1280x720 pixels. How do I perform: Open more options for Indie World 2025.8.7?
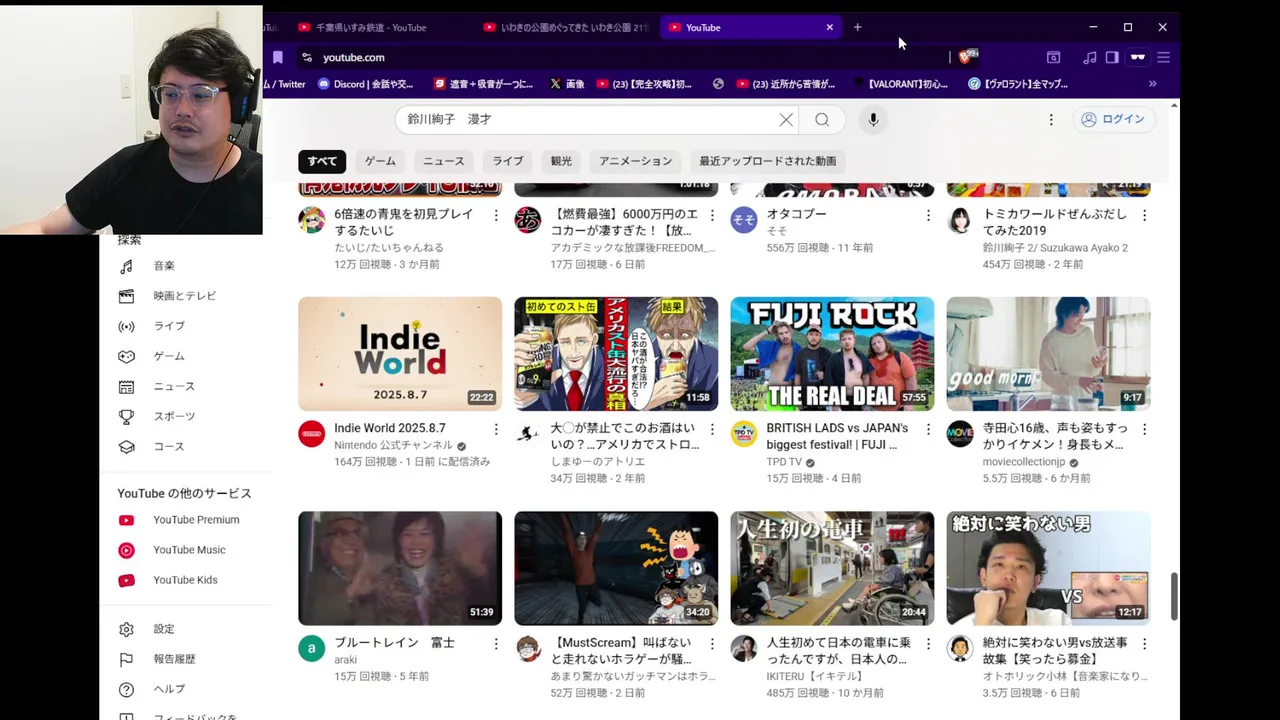pos(496,429)
